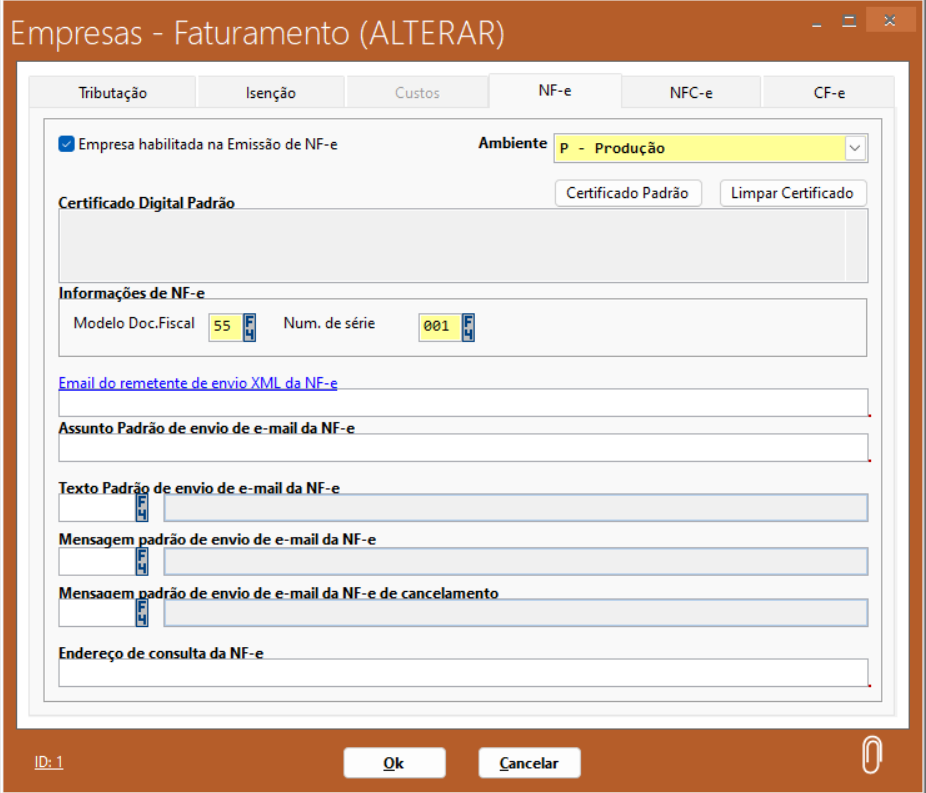Click F4 lookup icon beside Num. de série
Viewport: 926px width, 793px height.
pos(468,327)
